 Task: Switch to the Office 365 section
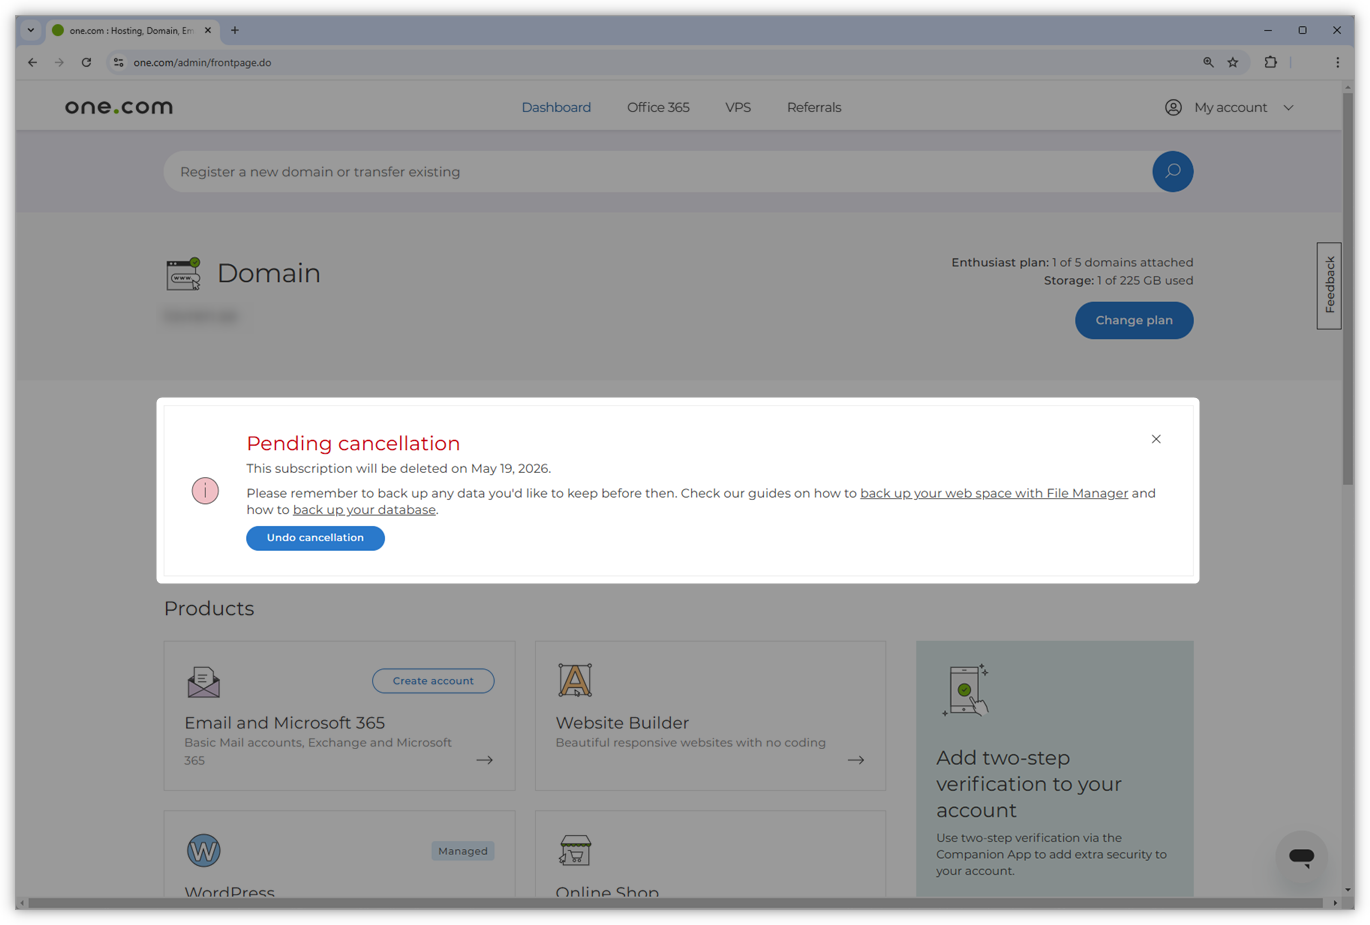[x=658, y=107]
